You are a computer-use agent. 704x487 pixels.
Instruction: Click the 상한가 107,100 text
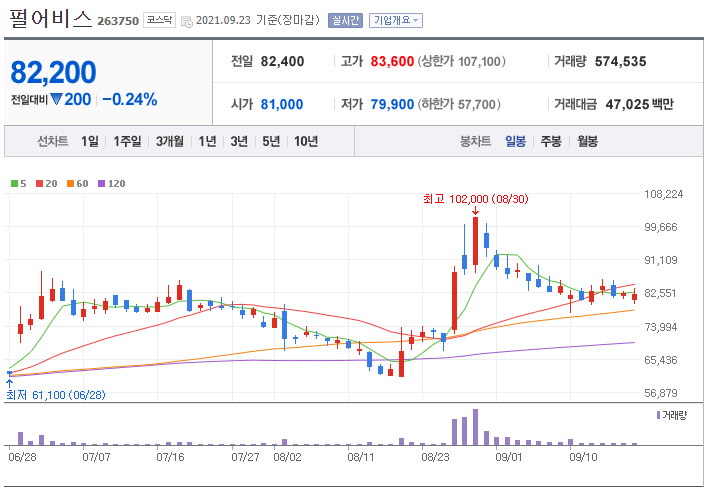(462, 61)
